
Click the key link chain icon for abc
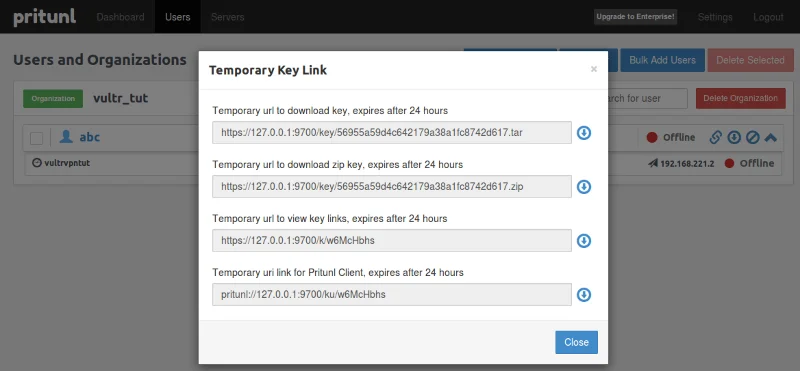(715, 137)
